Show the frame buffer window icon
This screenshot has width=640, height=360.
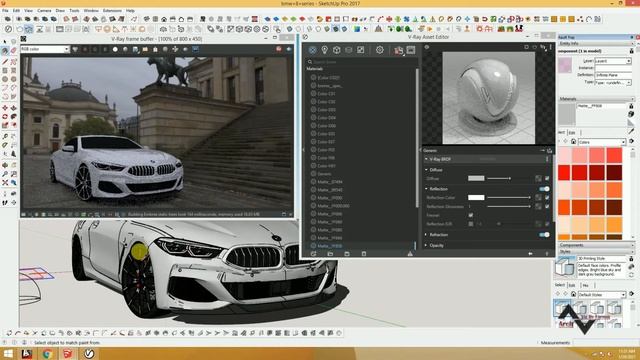(x=411, y=50)
